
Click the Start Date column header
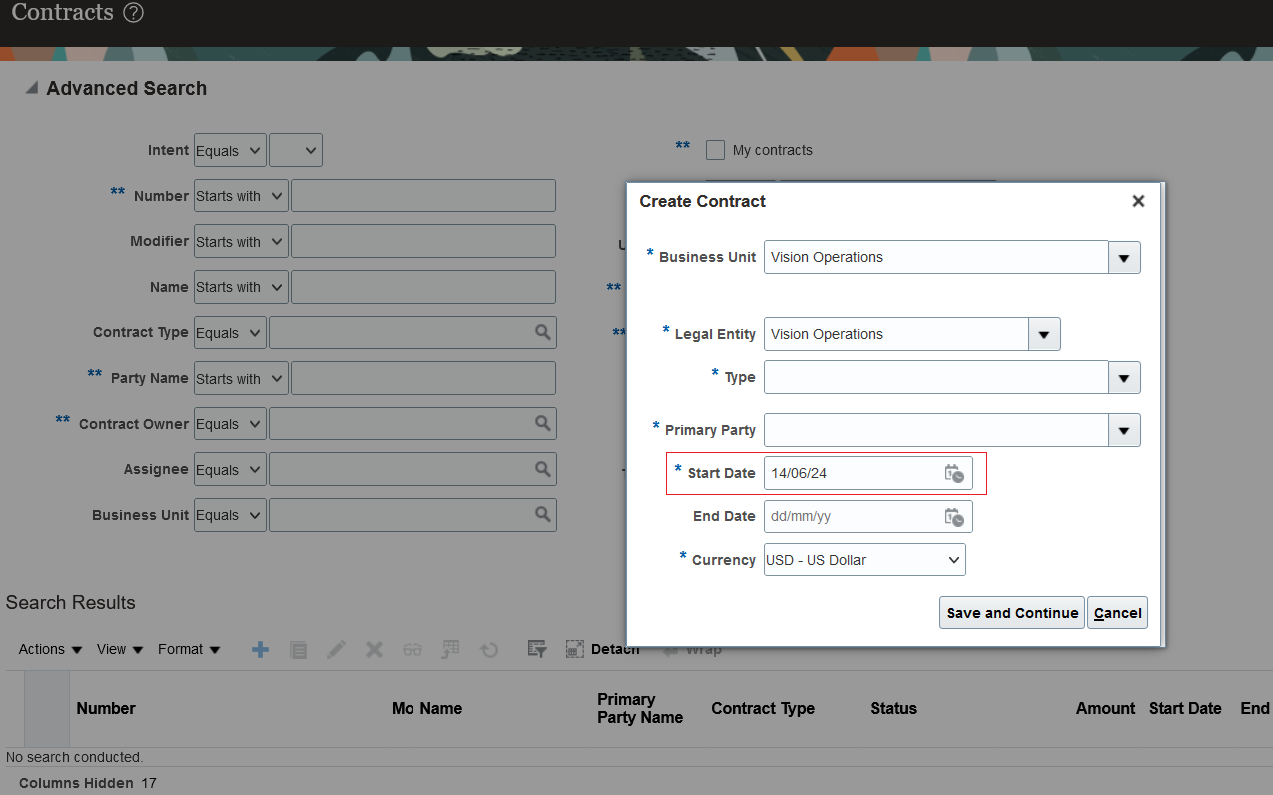[1185, 708]
